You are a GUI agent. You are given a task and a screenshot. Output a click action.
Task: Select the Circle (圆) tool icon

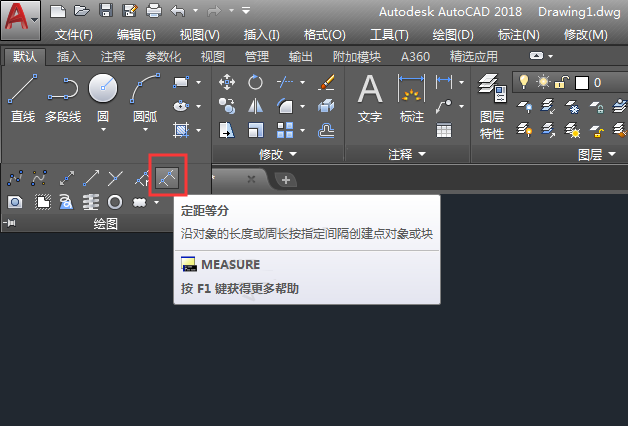[x=103, y=88]
